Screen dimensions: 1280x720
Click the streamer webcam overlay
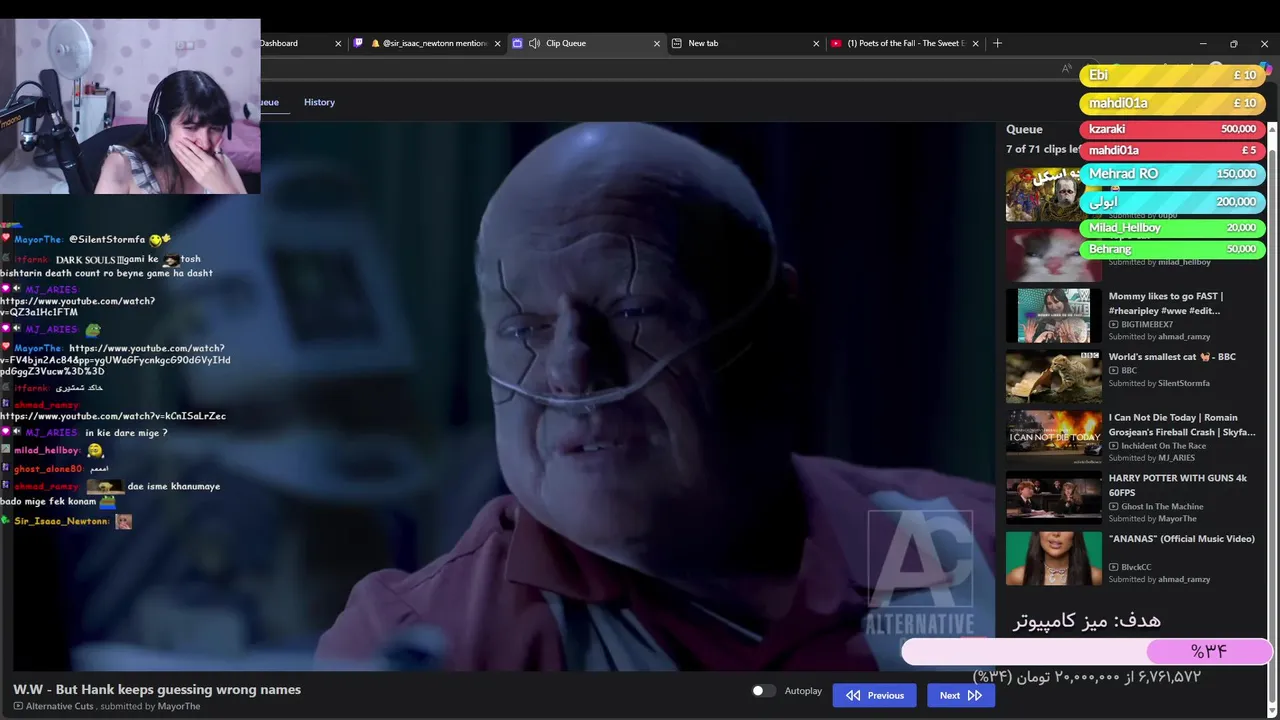(130, 106)
